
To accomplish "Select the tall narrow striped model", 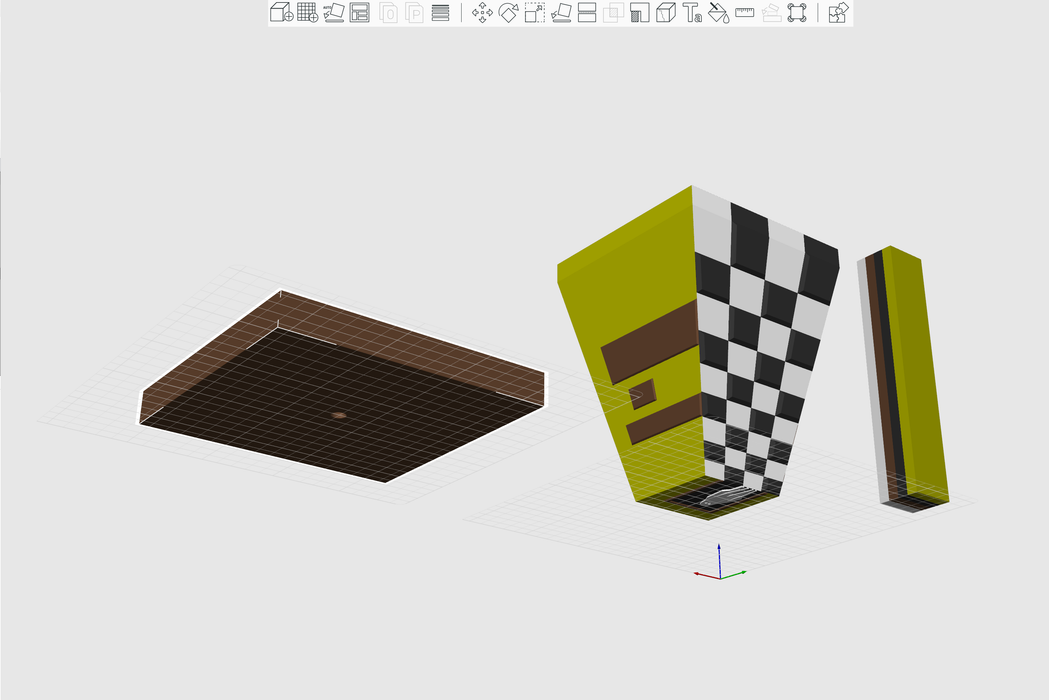I will 905,380.
